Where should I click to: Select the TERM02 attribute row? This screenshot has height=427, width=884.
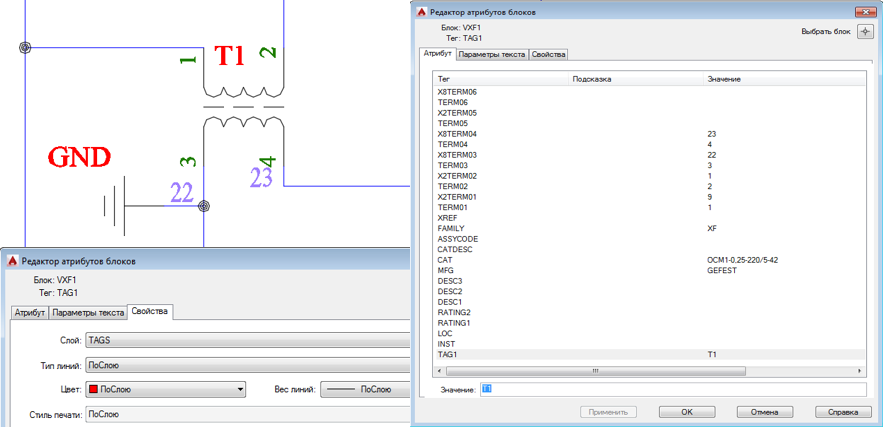[x=649, y=186]
